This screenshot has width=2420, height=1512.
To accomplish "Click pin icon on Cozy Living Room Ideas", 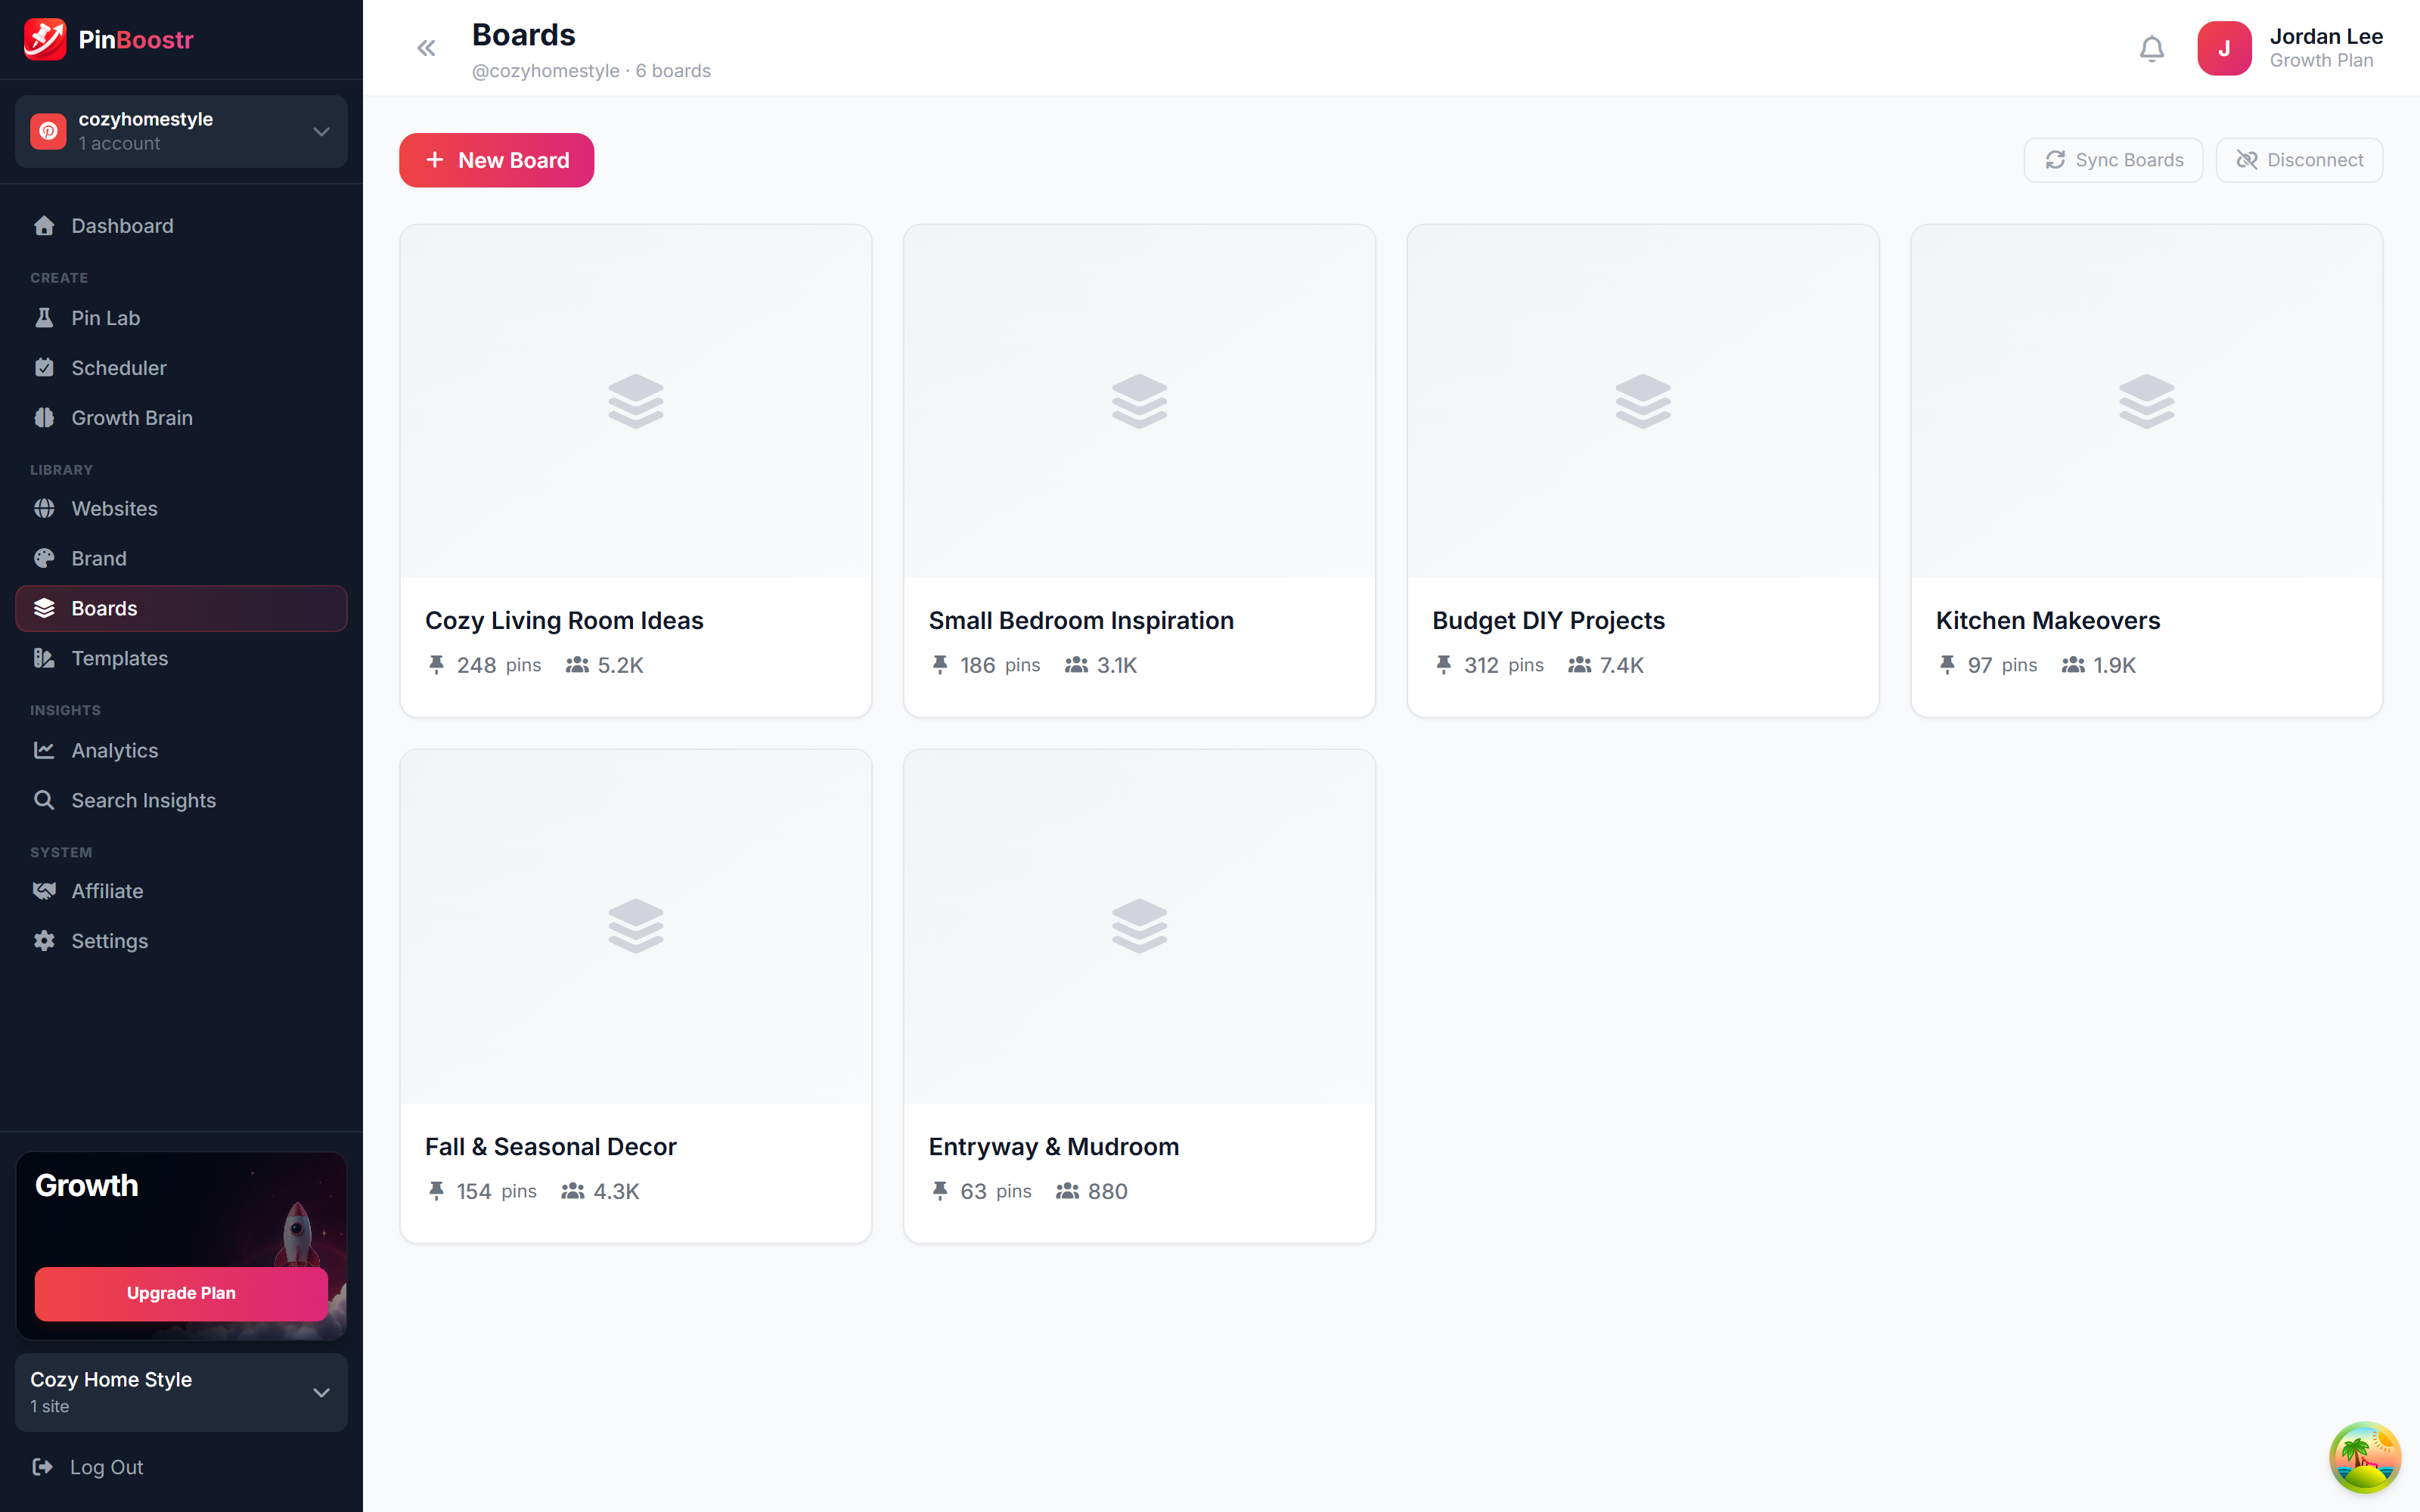I will tap(436, 665).
